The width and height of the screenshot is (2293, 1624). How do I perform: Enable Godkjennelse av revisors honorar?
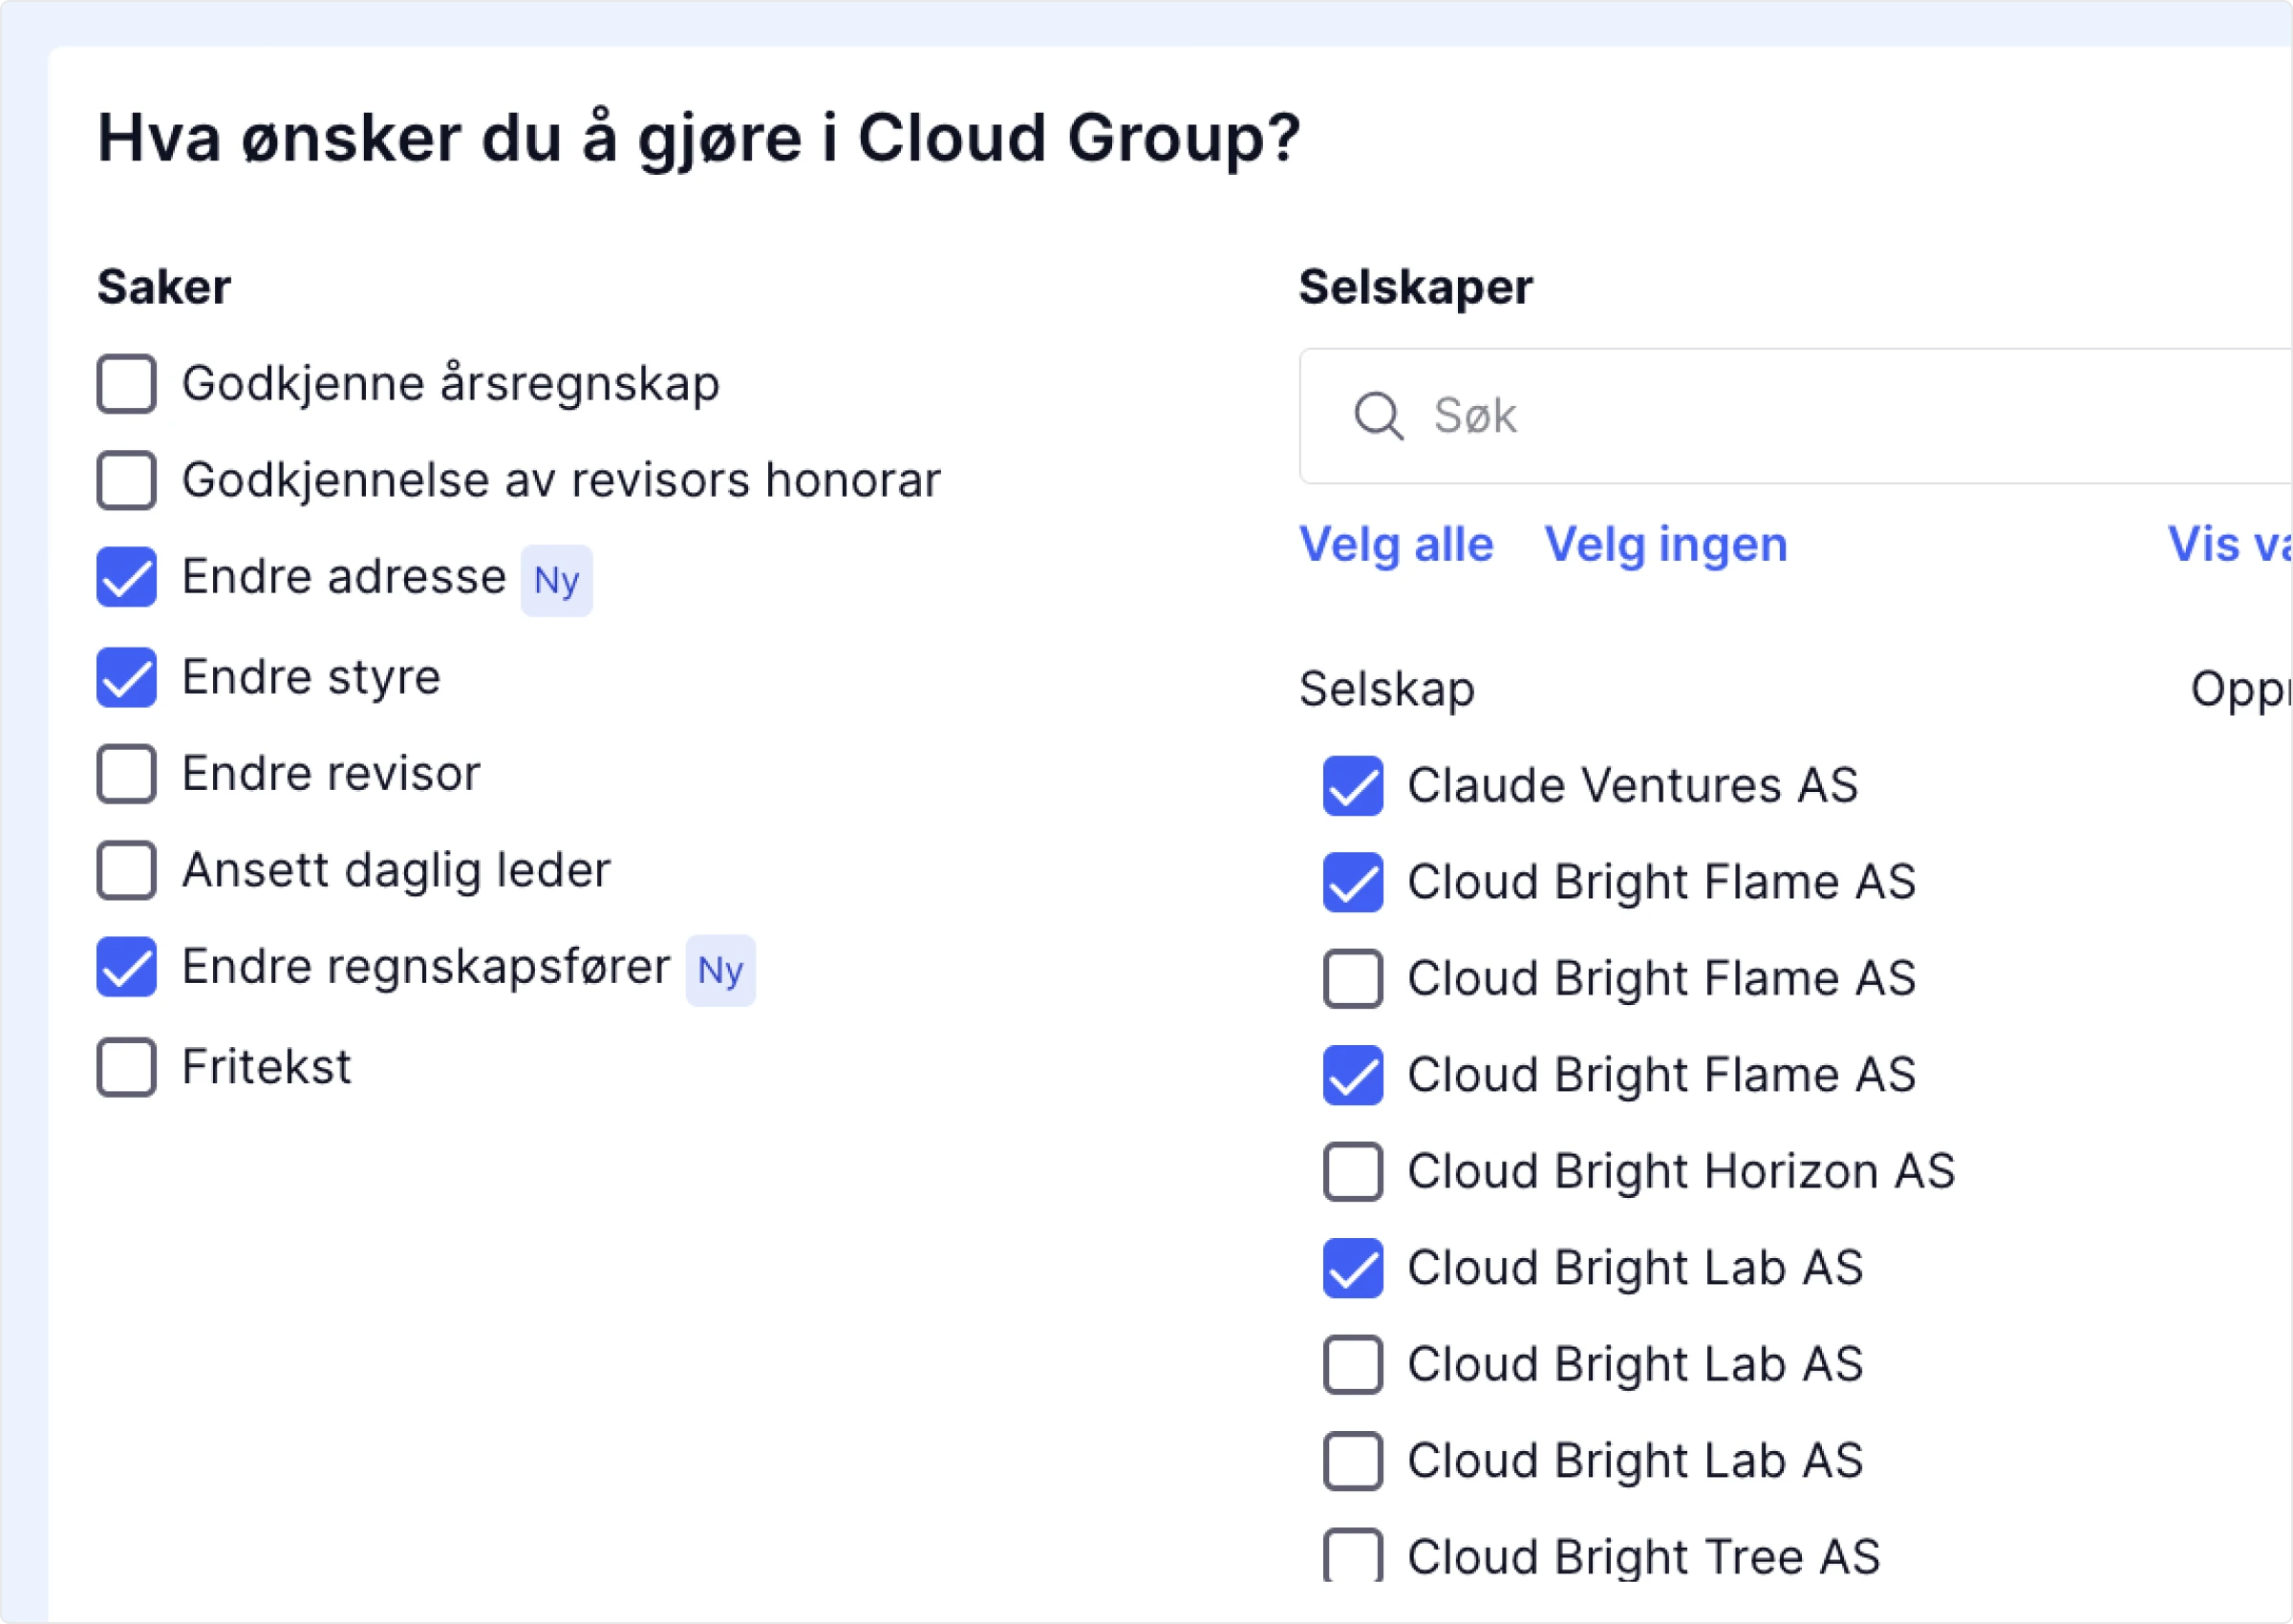click(x=126, y=480)
